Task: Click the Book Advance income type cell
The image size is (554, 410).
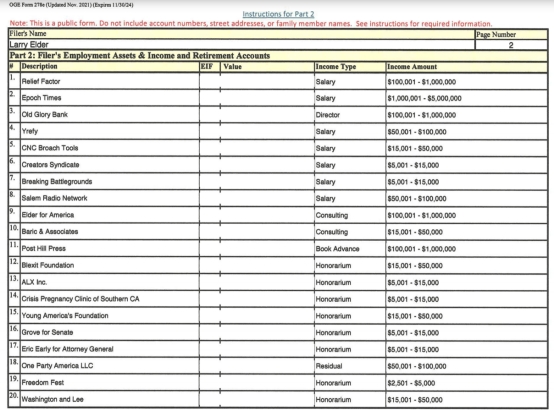Action: pyautogui.click(x=350, y=248)
